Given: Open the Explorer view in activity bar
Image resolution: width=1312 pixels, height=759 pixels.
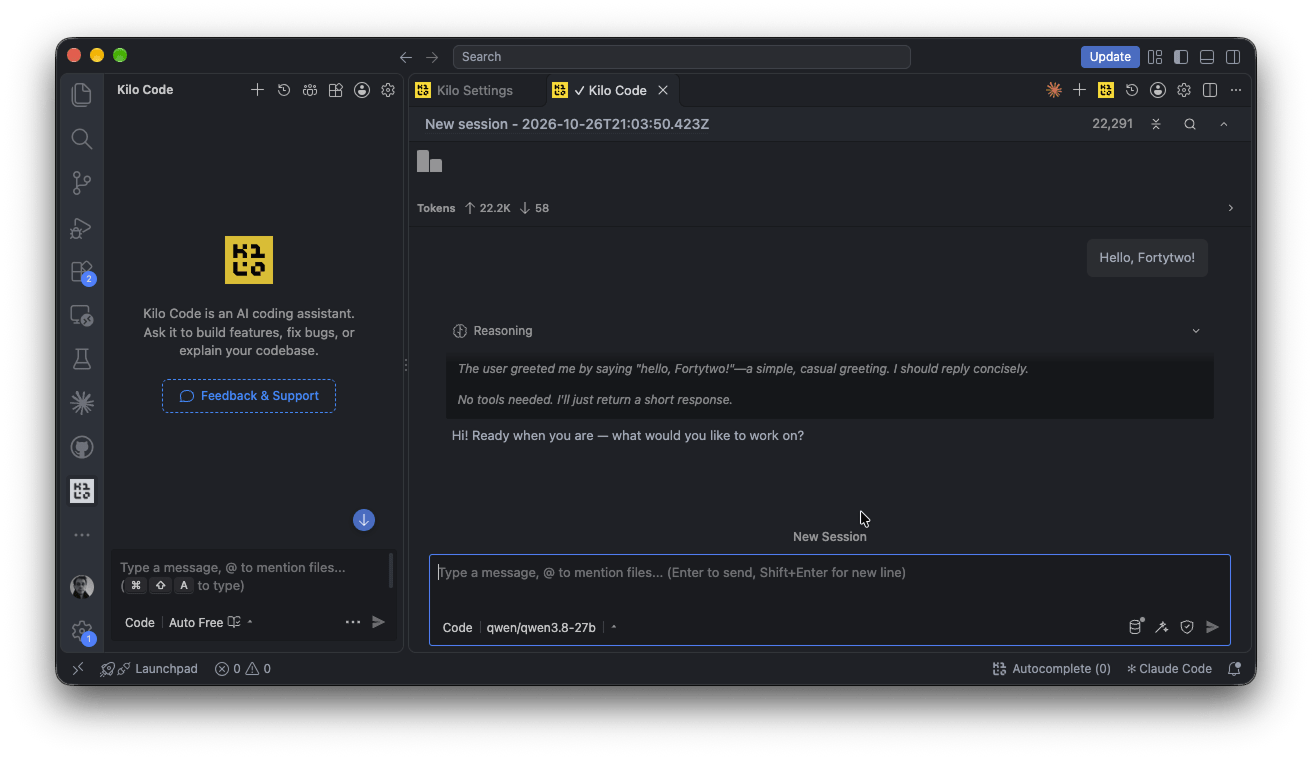Looking at the screenshot, I should click(82, 95).
